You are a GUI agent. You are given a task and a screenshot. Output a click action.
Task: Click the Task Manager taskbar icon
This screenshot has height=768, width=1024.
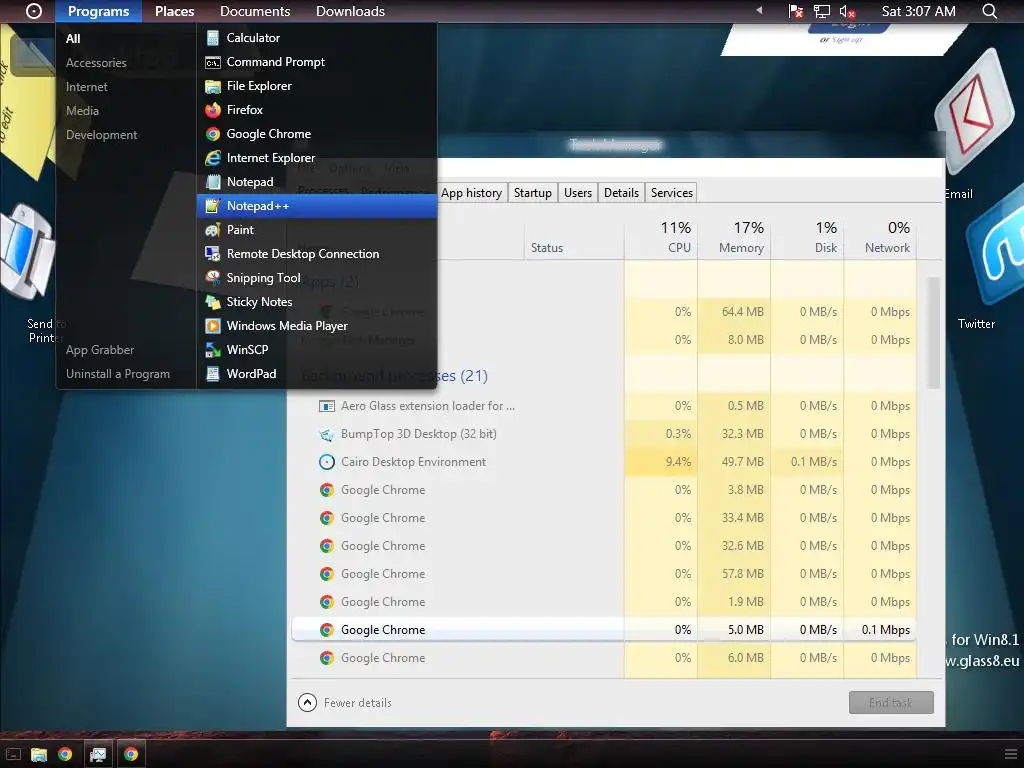point(98,754)
